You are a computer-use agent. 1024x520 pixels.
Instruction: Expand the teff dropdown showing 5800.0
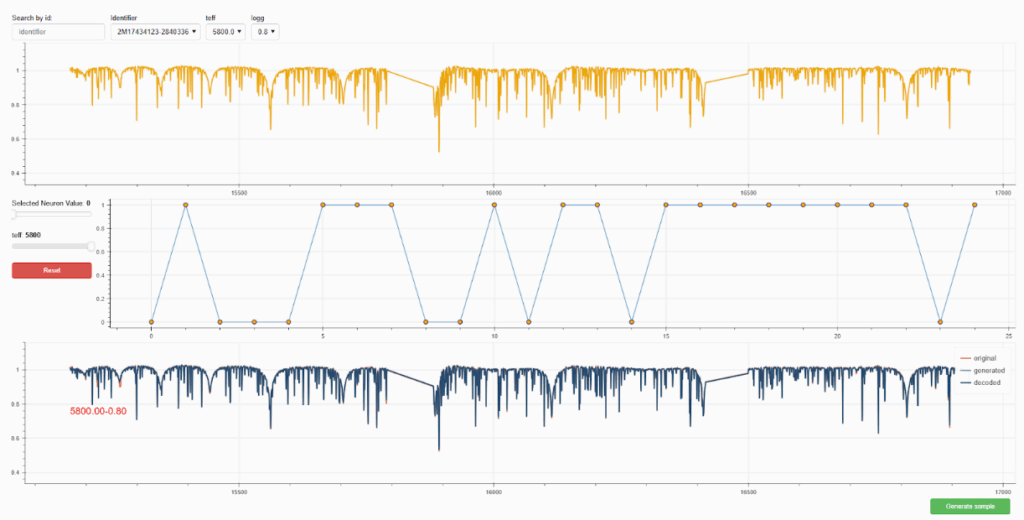(225, 32)
